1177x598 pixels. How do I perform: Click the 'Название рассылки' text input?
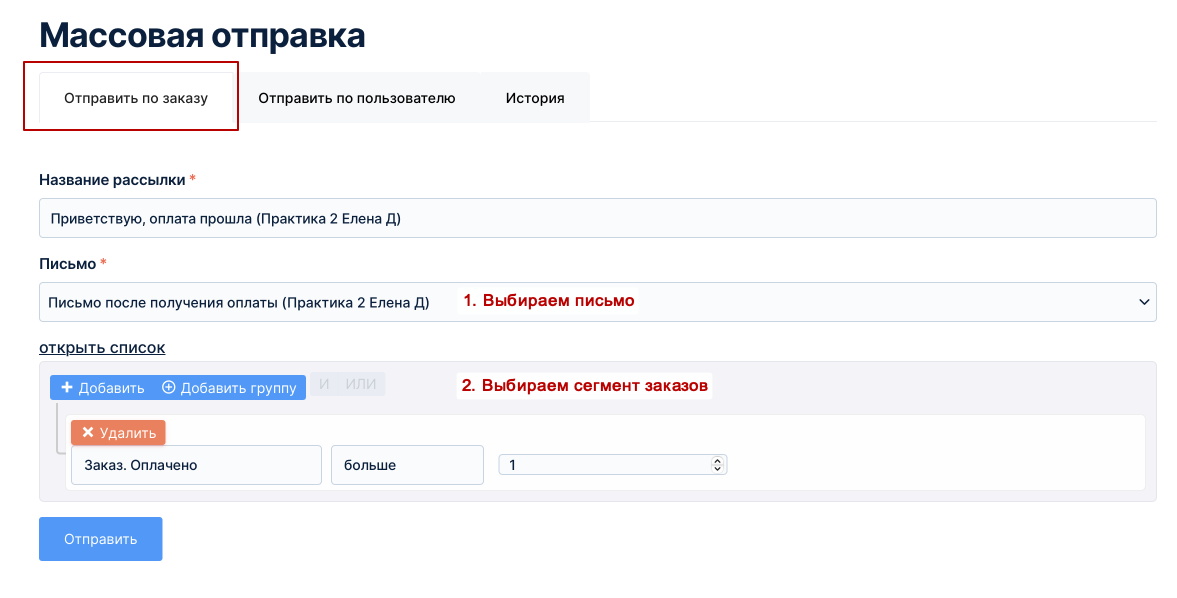[597, 218]
